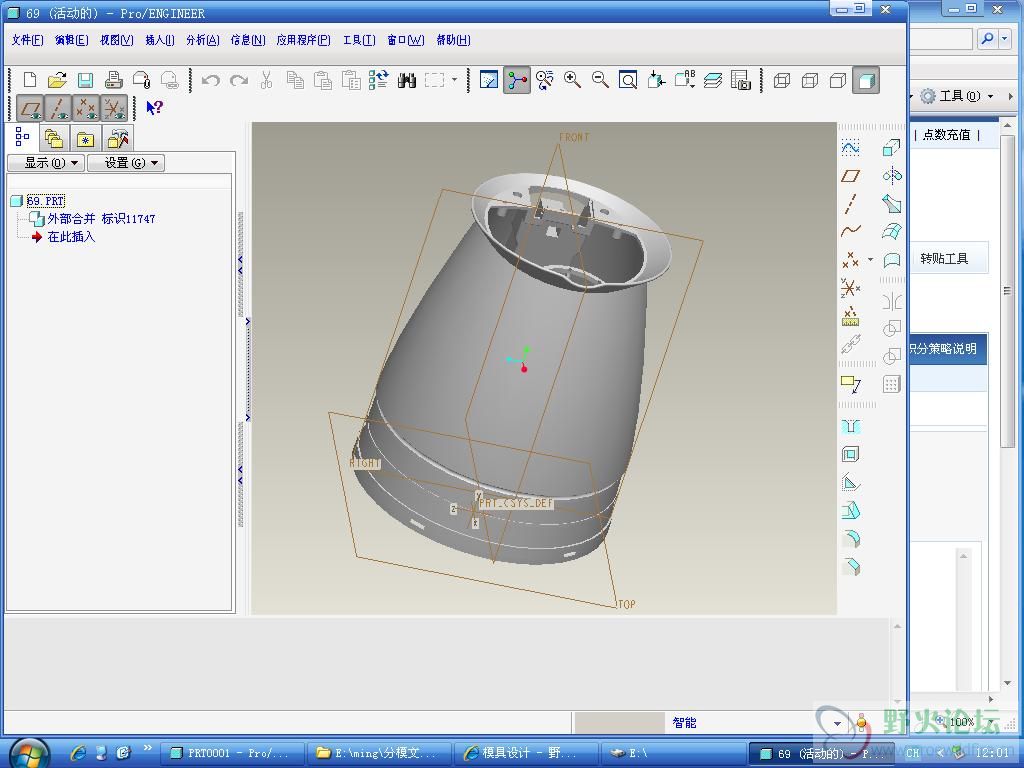The image size is (1024, 768).
Task: Select the Datum Axis tool on right toolbar
Action: click(x=850, y=204)
